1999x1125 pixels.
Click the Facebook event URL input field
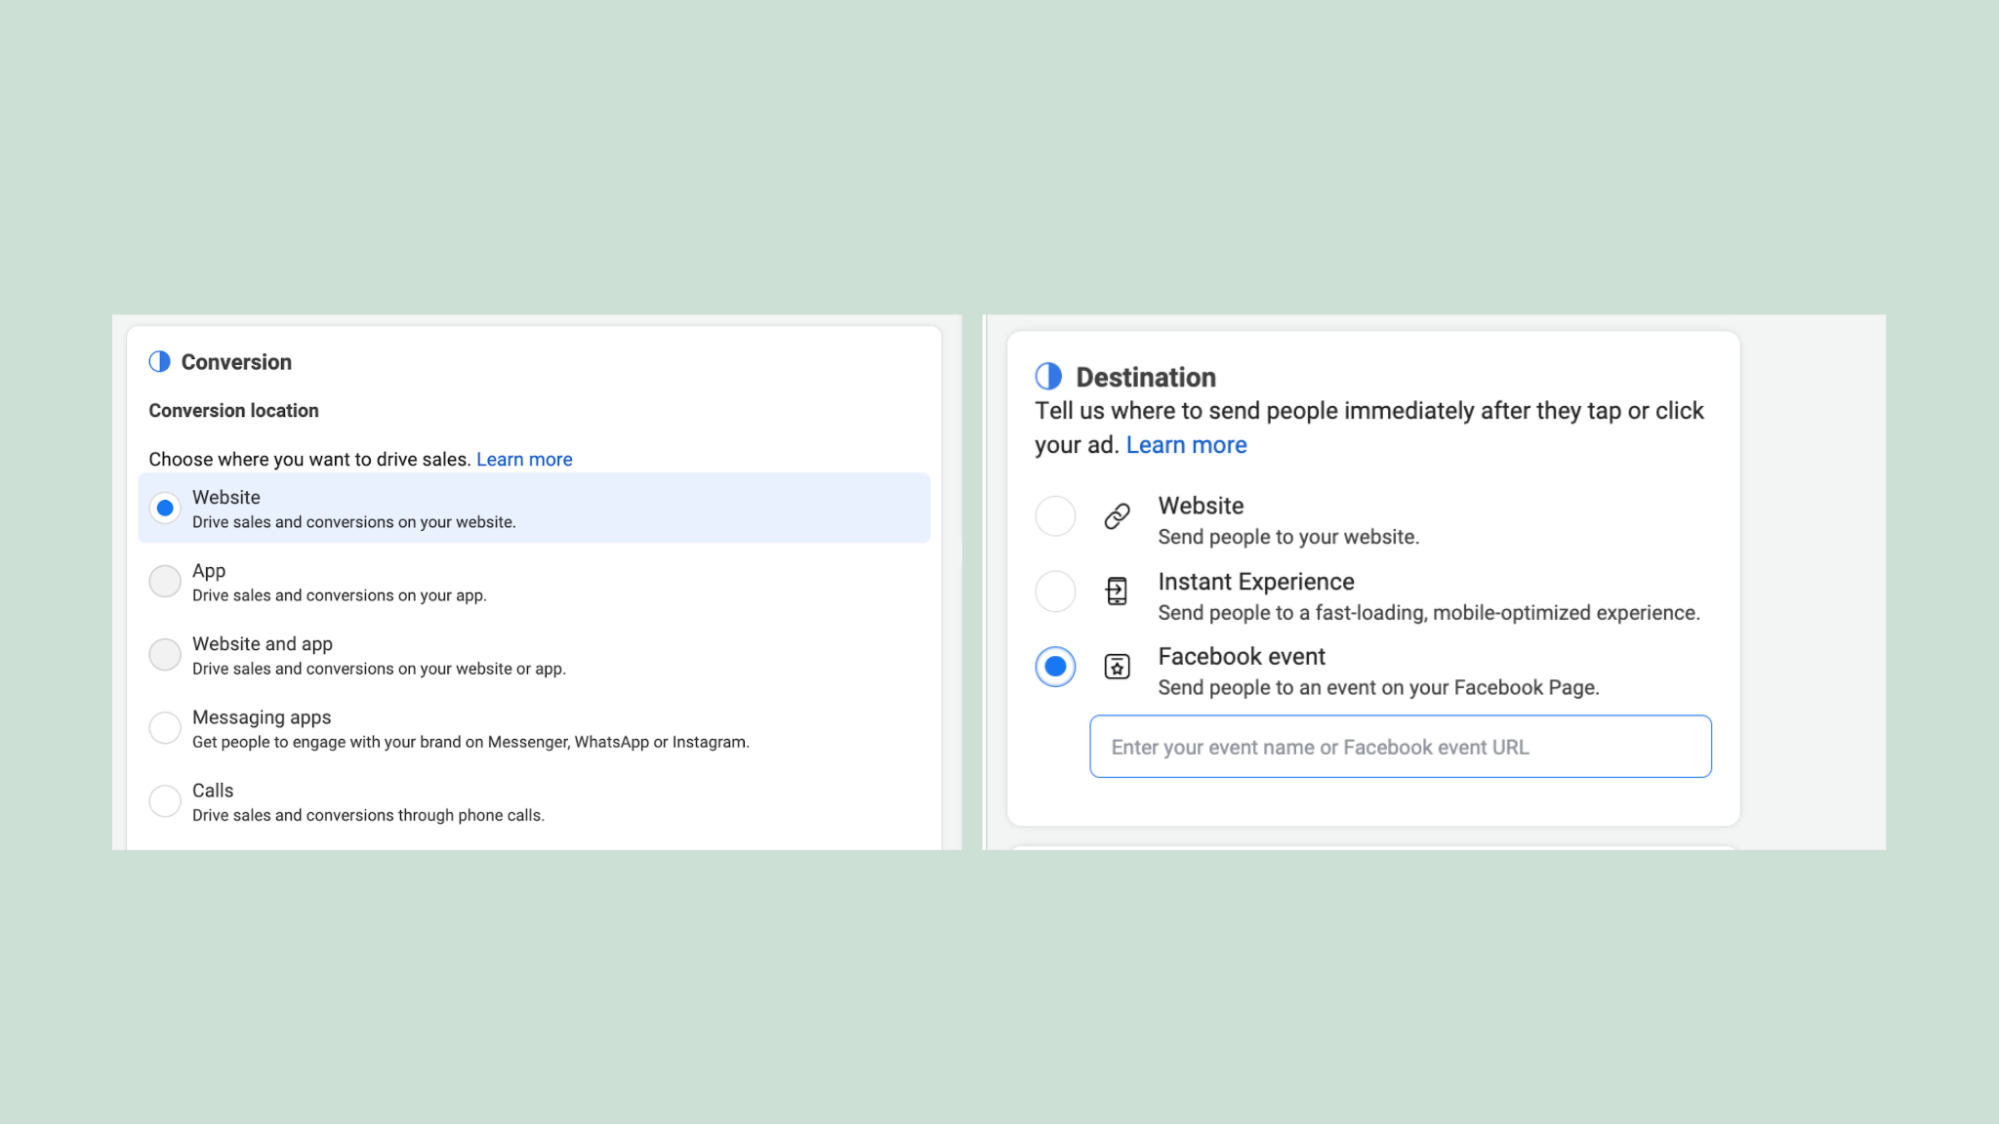pos(1399,746)
